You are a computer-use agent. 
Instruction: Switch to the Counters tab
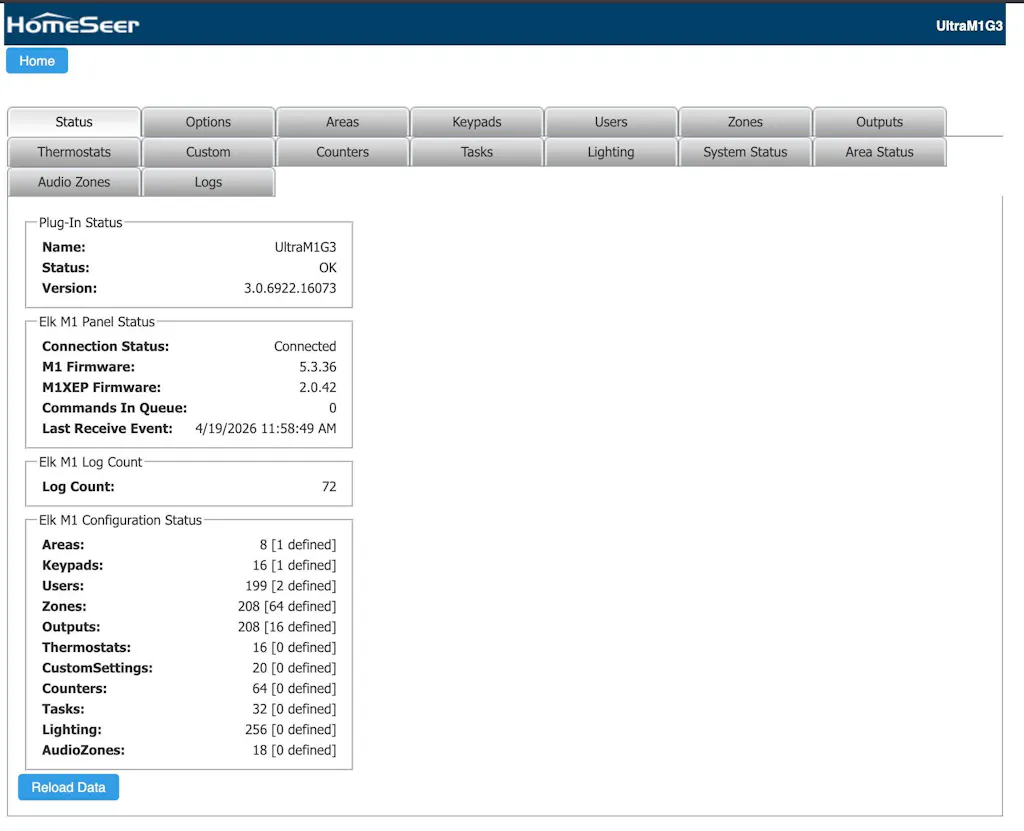342,152
